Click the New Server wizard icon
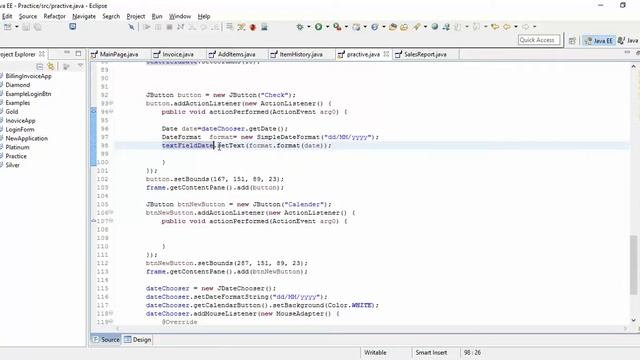640x360 pixels. 356,27
